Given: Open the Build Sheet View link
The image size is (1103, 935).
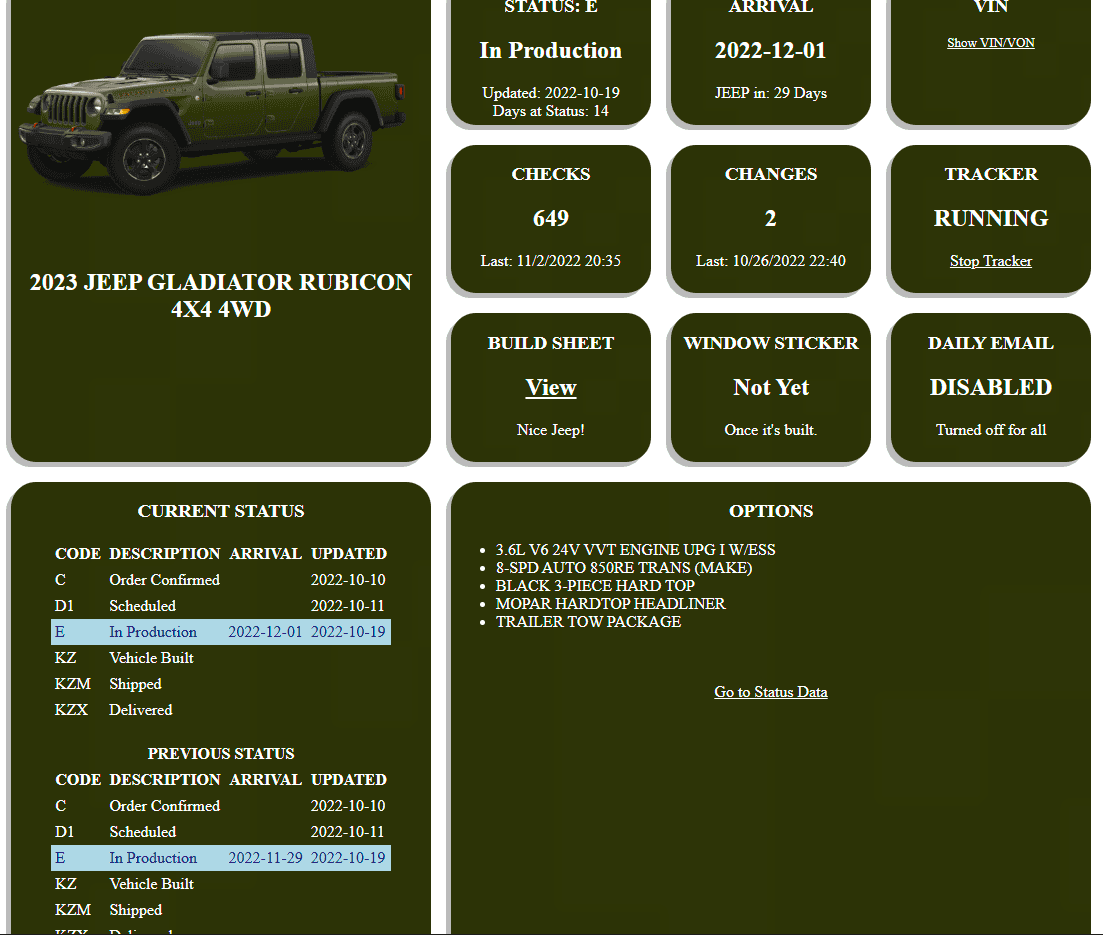Looking at the screenshot, I should (x=551, y=388).
